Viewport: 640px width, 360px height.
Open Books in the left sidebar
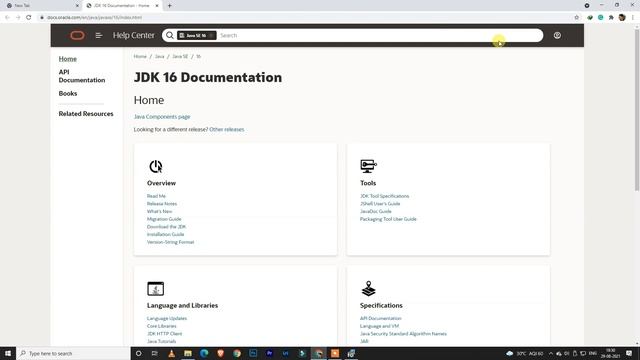pos(68,93)
